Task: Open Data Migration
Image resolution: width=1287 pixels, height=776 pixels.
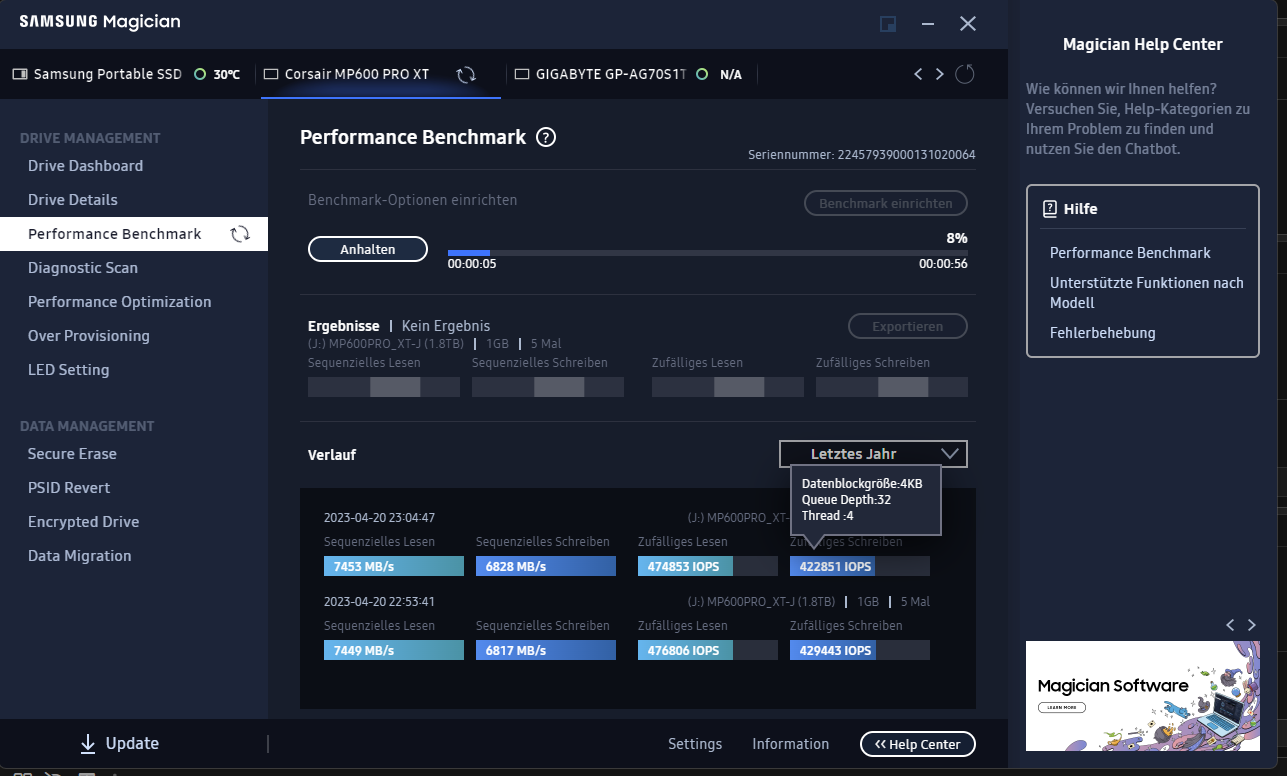Action: 80,556
